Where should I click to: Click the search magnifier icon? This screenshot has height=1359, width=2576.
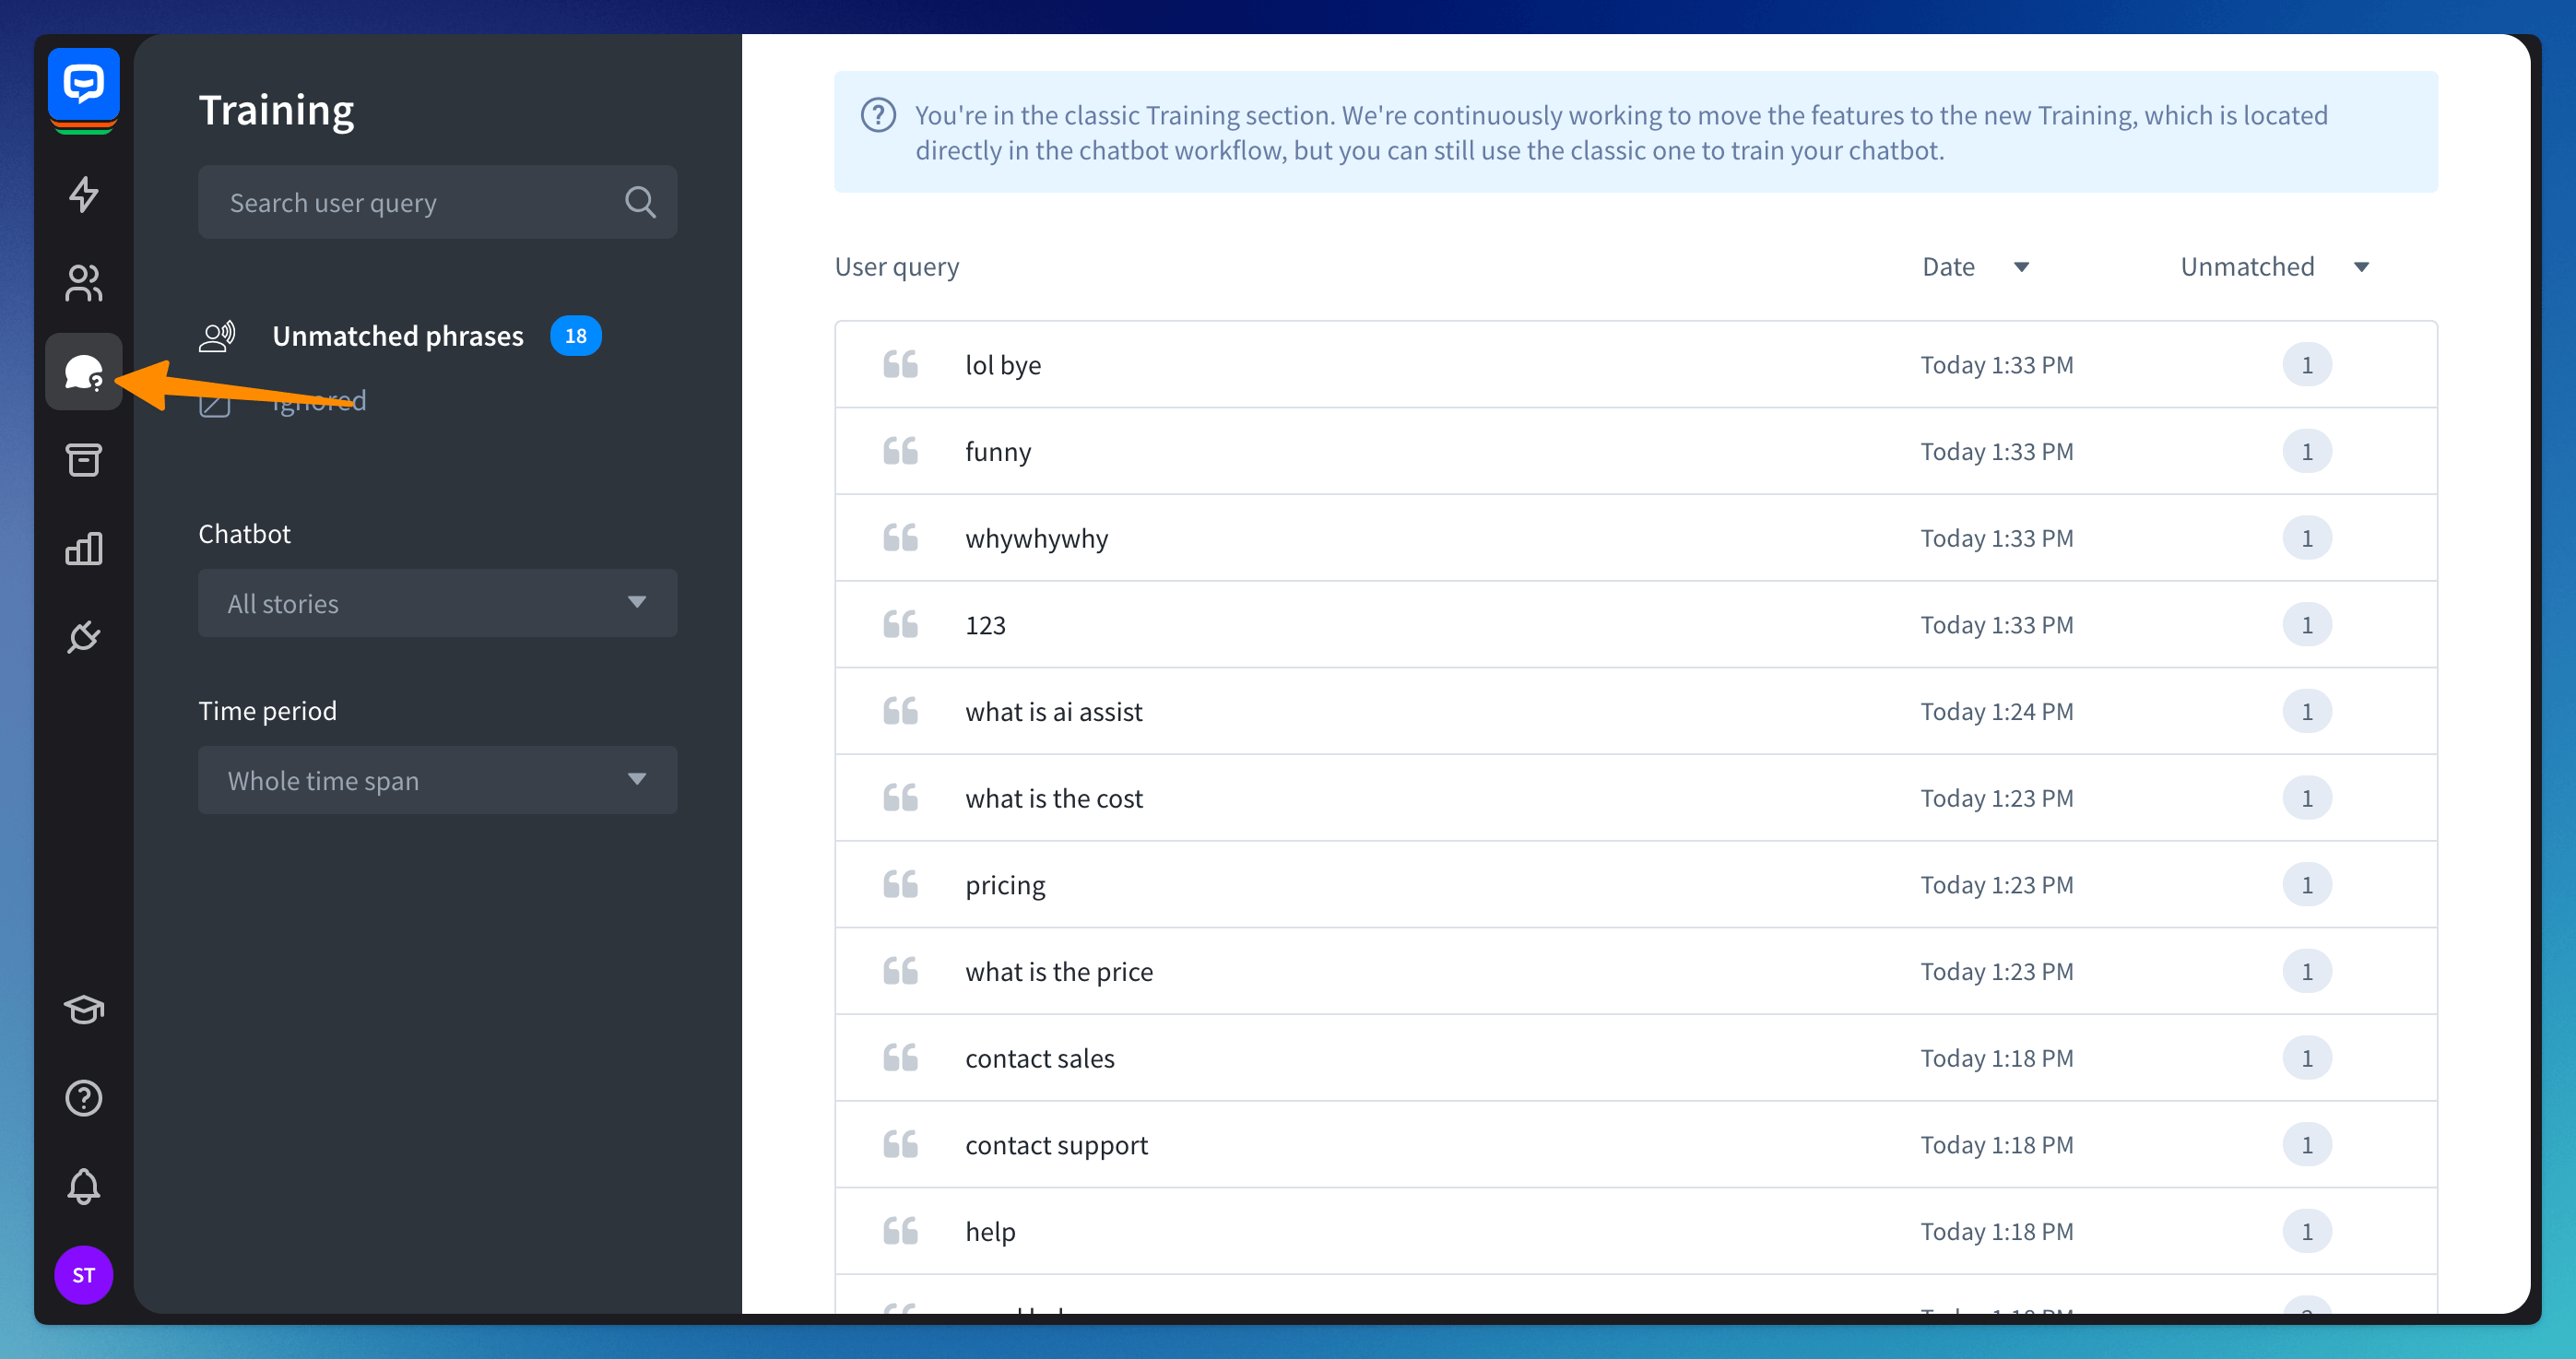coord(640,202)
